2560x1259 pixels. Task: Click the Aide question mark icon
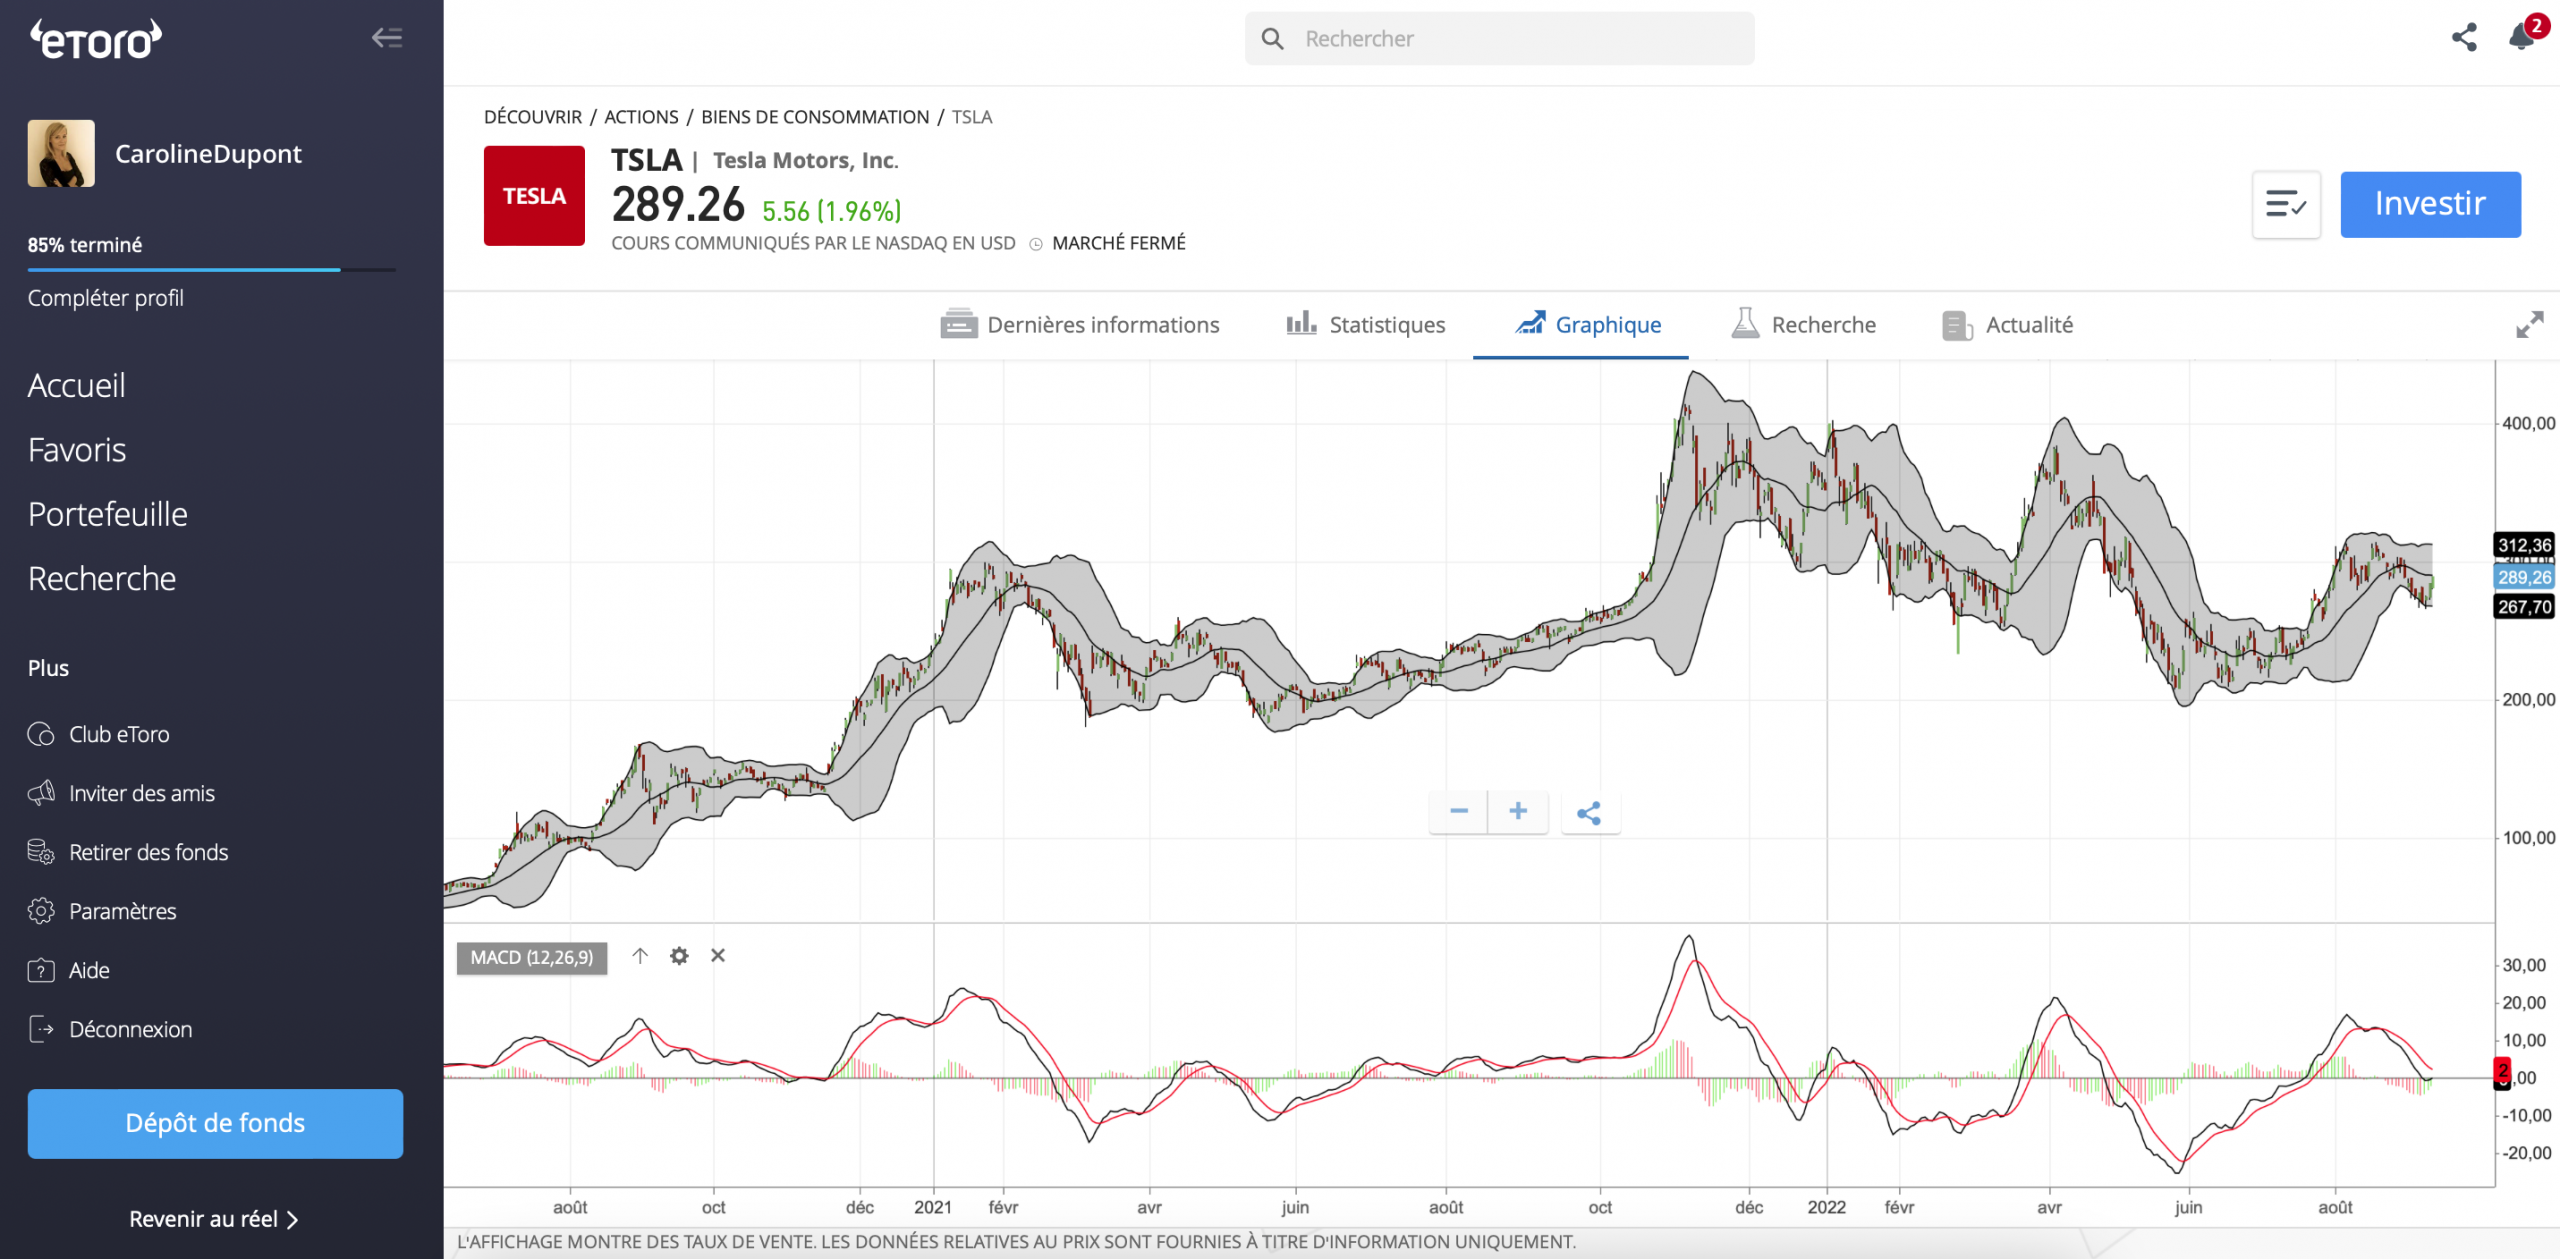point(41,970)
